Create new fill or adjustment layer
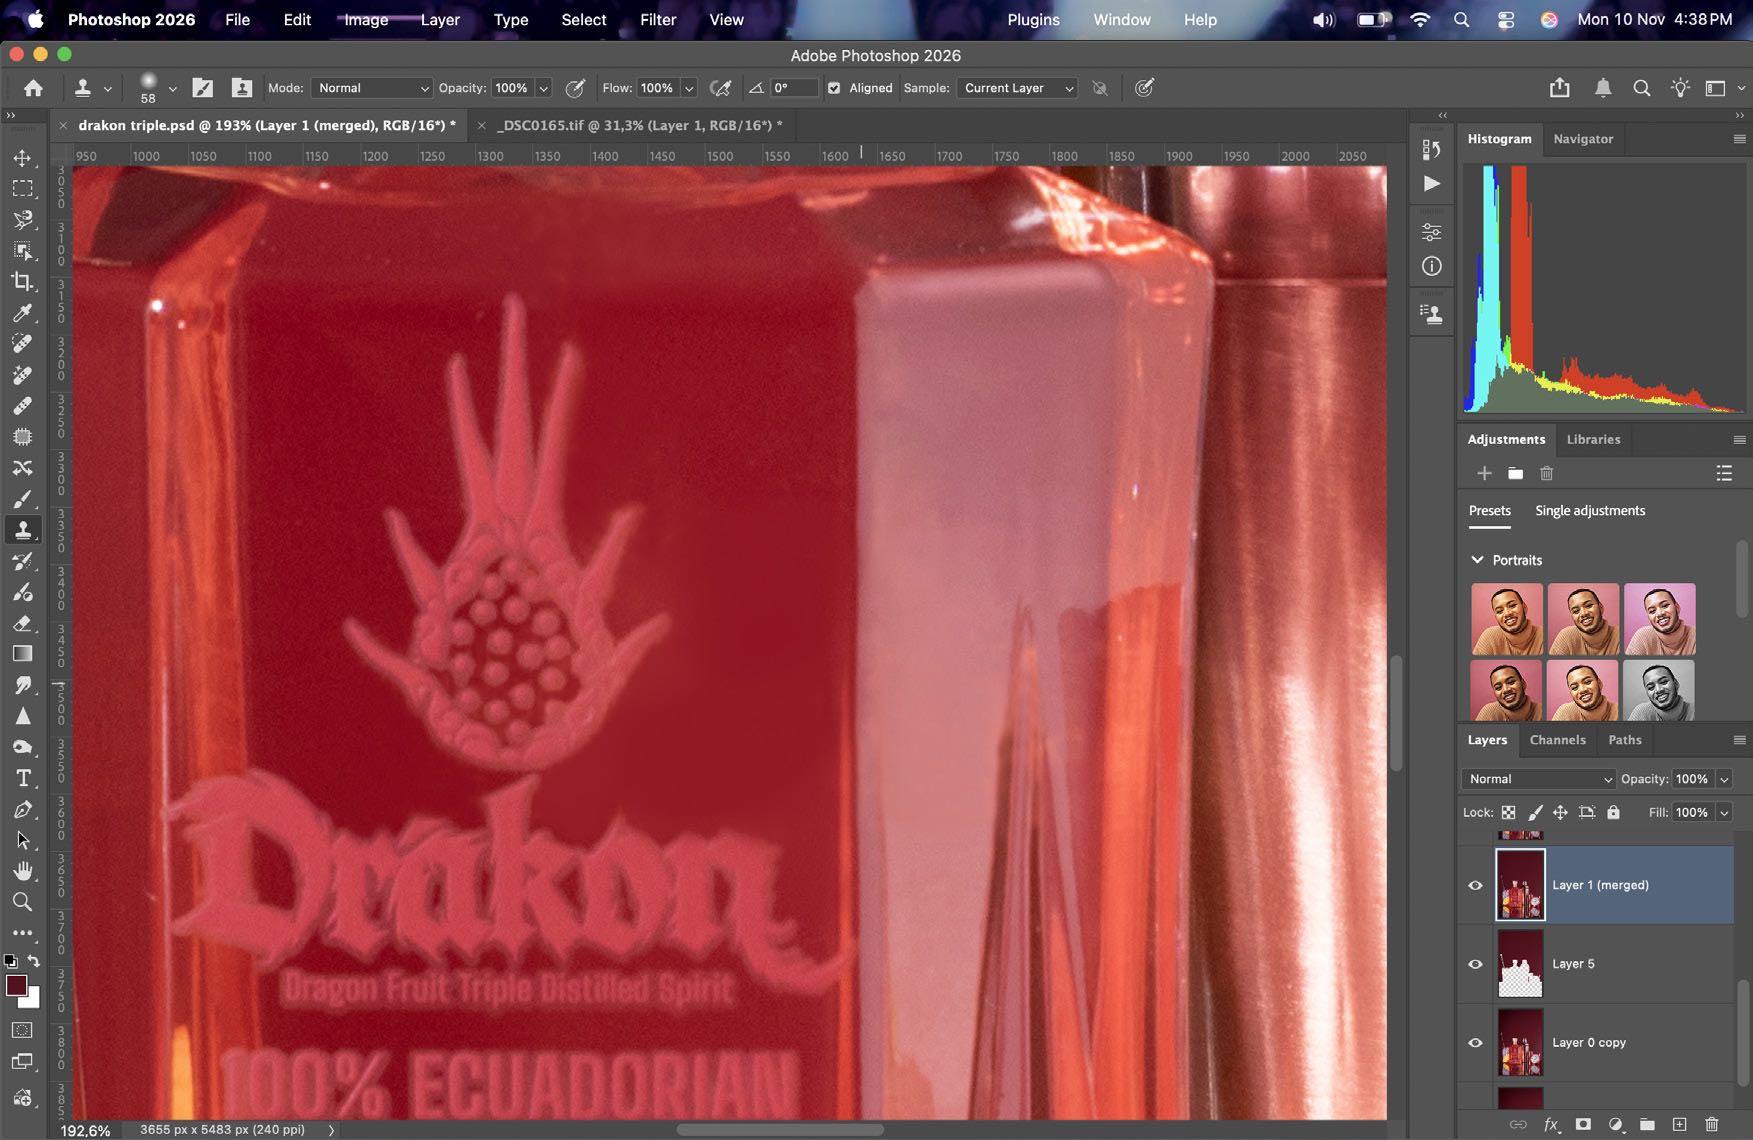The image size is (1753, 1140). click(x=1615, y=1124)
